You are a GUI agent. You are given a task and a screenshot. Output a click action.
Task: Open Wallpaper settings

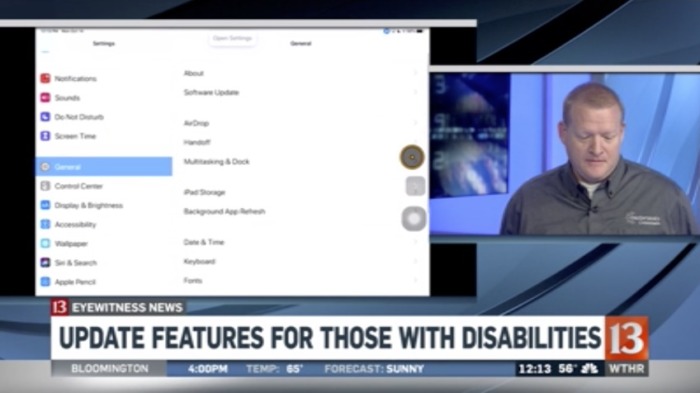pos(104,243)
